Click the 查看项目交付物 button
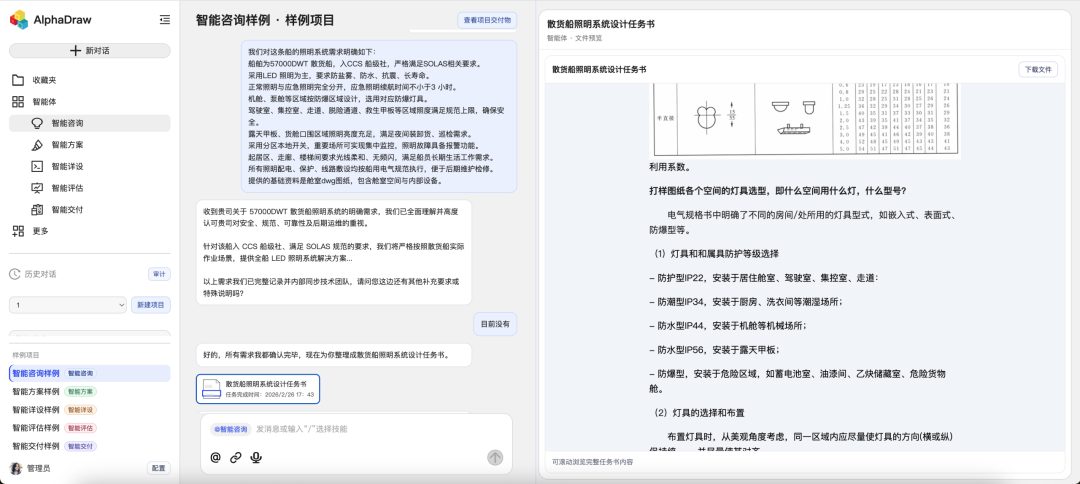 click(x=487, y=21)
